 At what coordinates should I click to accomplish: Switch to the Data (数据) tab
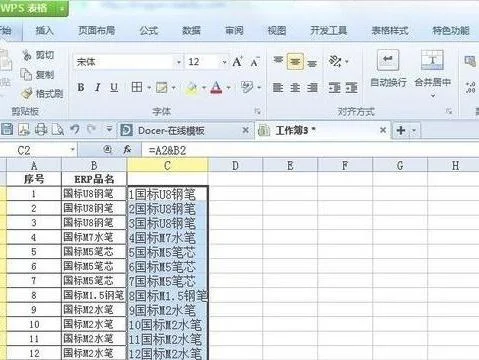pos(191,31)
